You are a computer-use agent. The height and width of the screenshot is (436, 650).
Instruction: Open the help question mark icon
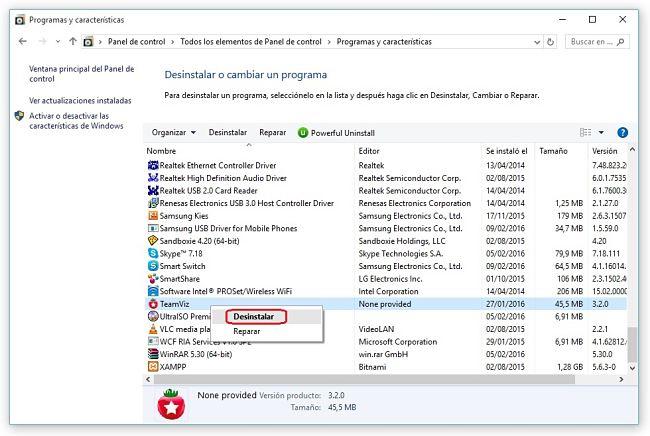(622, 133)
